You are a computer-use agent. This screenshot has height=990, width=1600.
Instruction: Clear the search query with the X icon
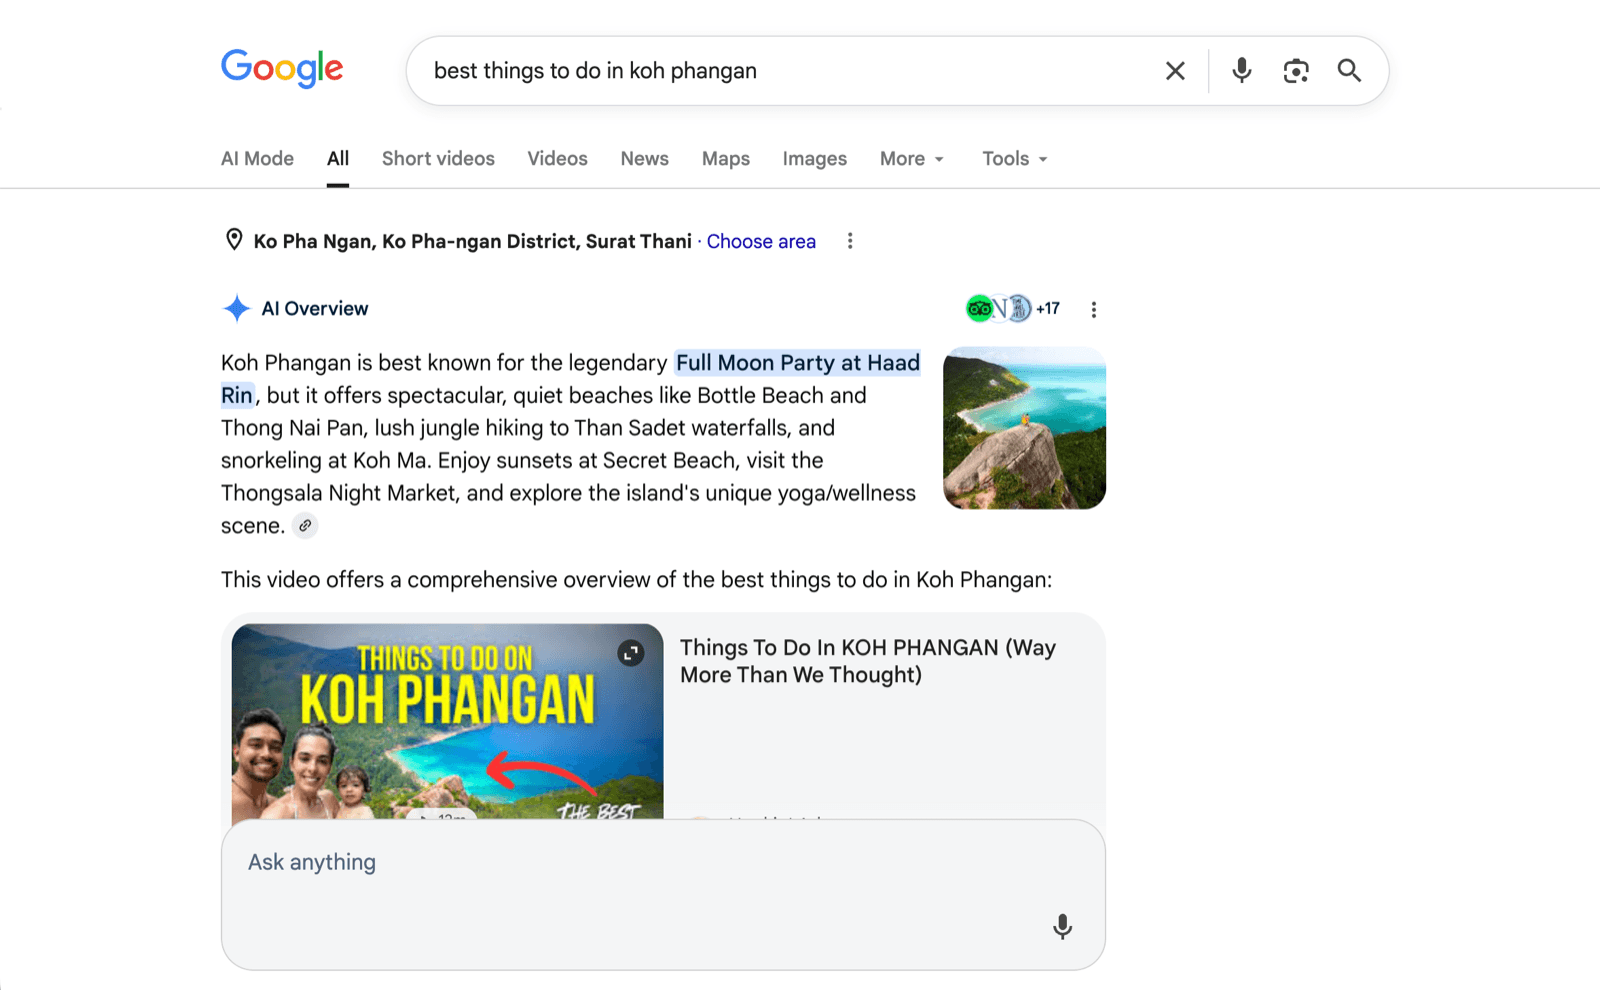pos(1175,71)
